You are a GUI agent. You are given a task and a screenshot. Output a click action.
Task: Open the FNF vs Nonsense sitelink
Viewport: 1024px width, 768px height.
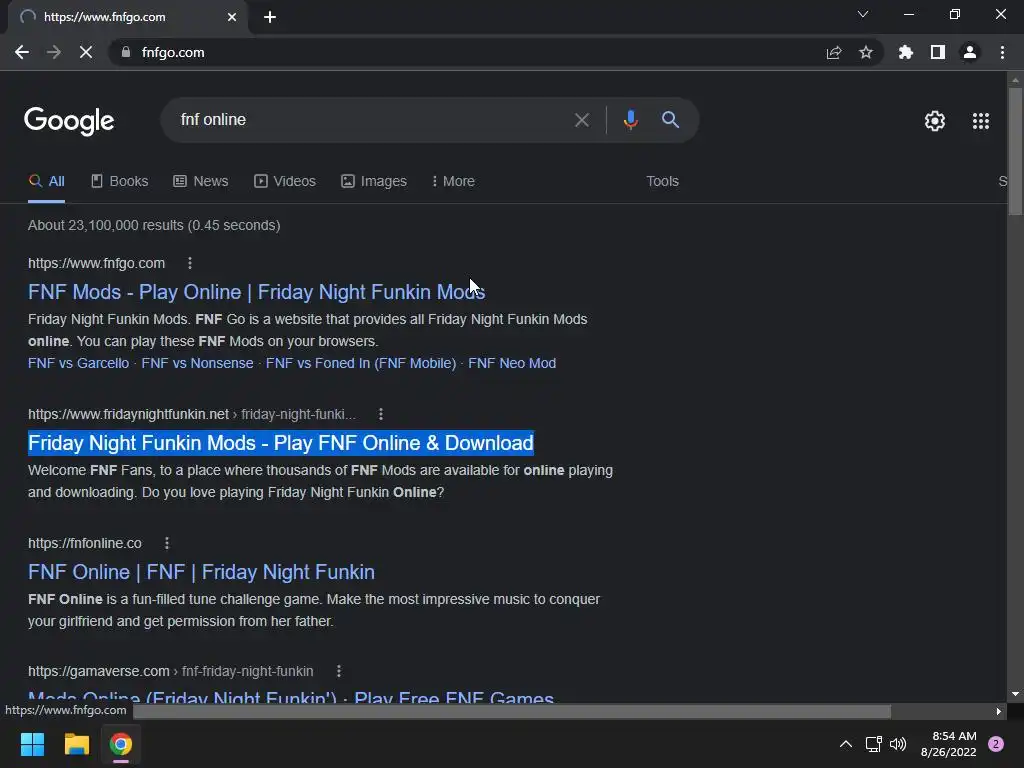pos(197,363)
